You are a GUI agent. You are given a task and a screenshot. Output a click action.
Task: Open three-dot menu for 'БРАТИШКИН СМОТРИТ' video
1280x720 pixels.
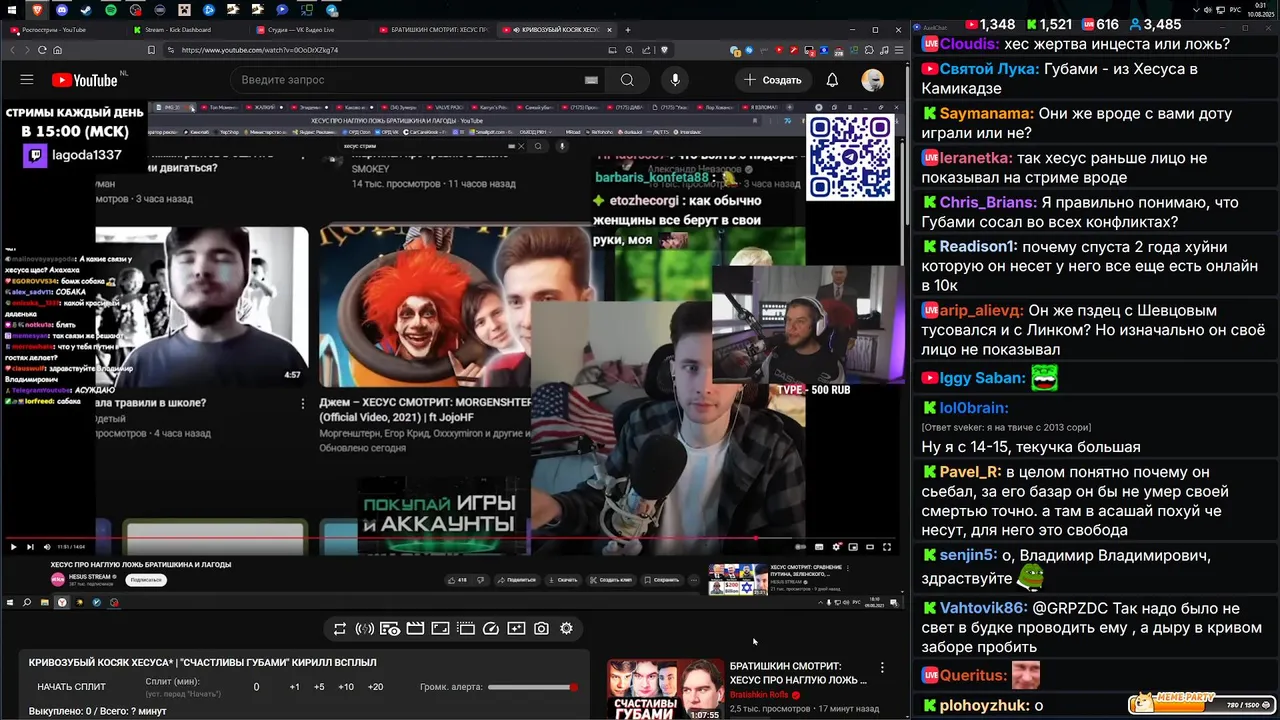tap(882, 667)
